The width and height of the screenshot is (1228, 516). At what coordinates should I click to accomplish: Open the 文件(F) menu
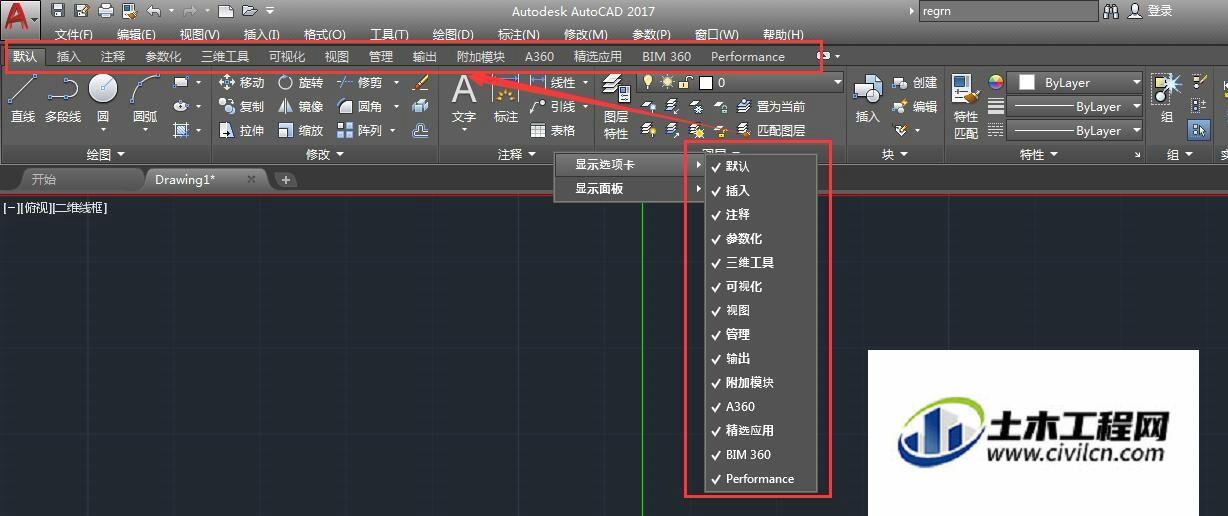pyautogui.click(x=74, y=35)
